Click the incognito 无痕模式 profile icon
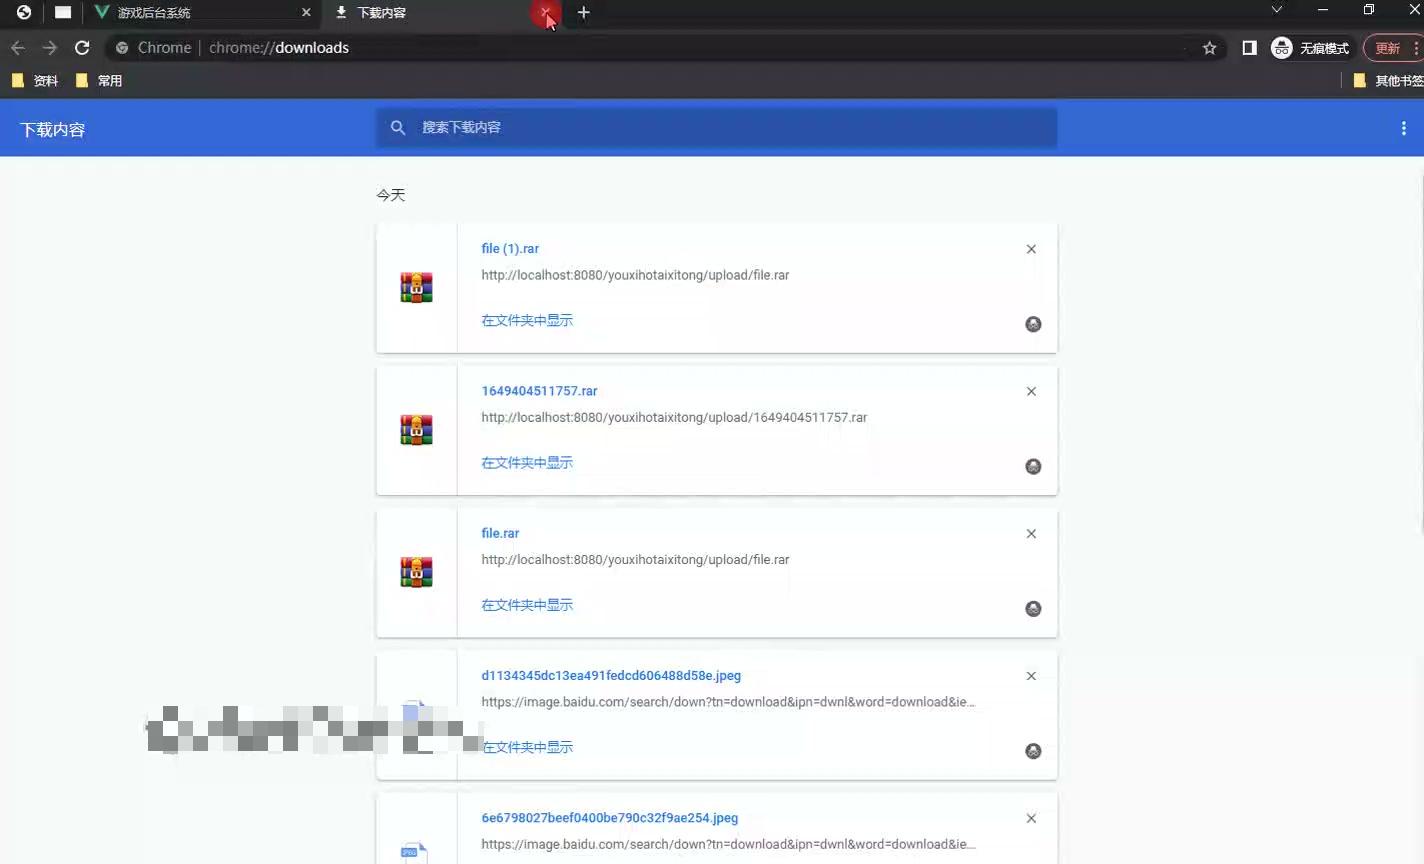Screen dimensions: 1424x864 coord(1281,47)
